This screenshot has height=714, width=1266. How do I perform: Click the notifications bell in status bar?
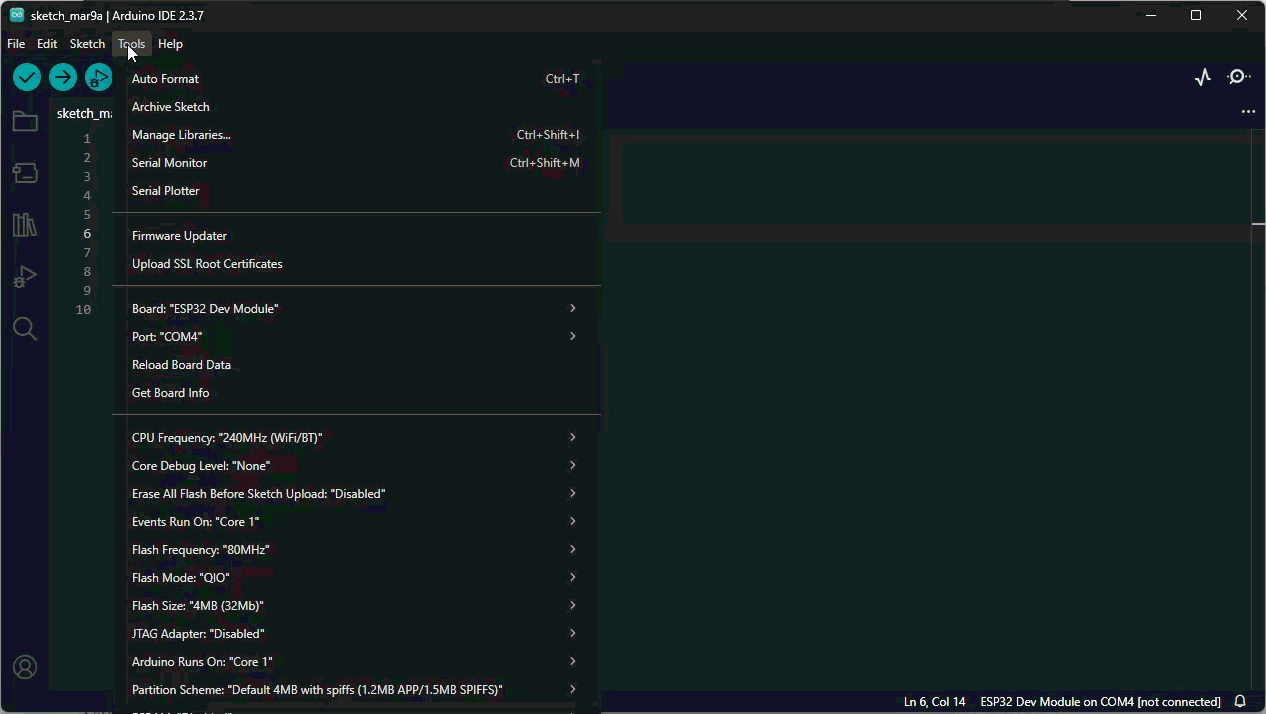click(1240, 702)
